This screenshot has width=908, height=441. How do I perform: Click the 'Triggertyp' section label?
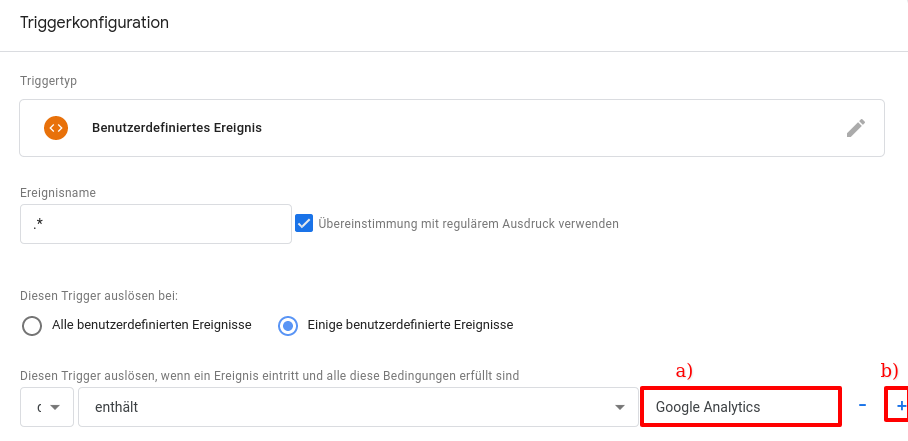click(x=48, y=81)
